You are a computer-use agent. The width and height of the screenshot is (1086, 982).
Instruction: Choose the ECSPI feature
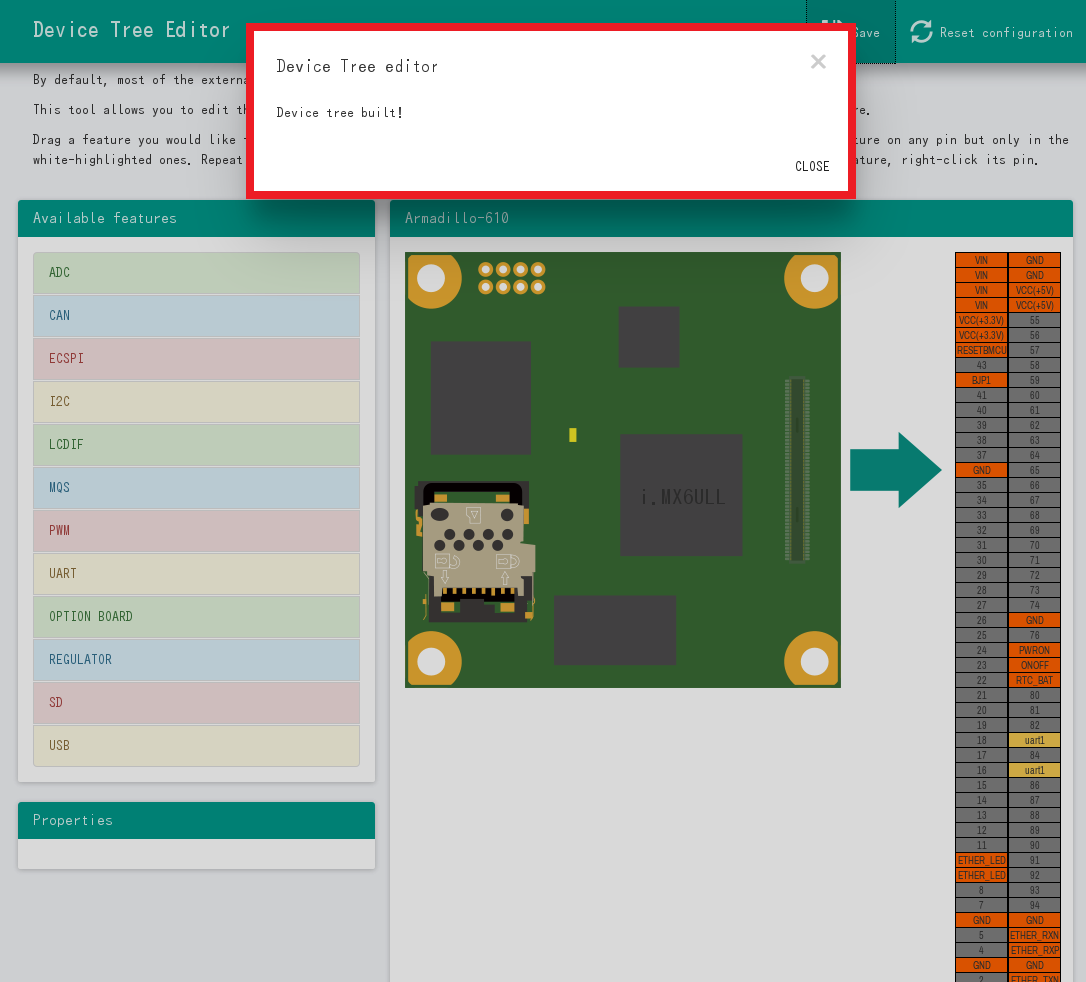click(x=196, y=359)
